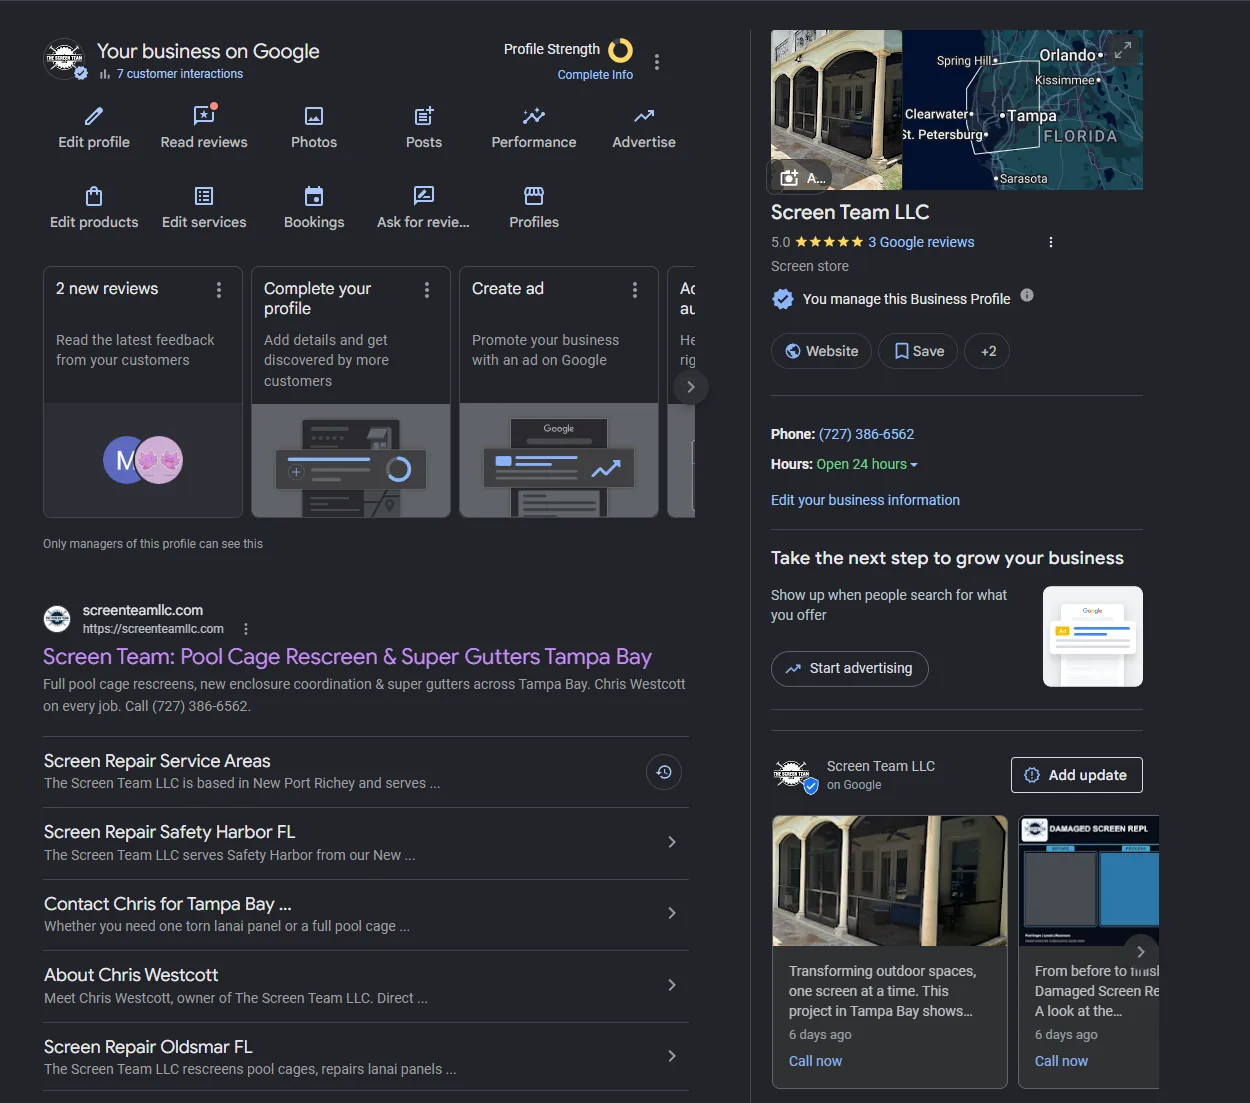The width and height of the screenshot is (1250, 1103).
Task: Expand About Chris Westcott result
Action: 672,985
